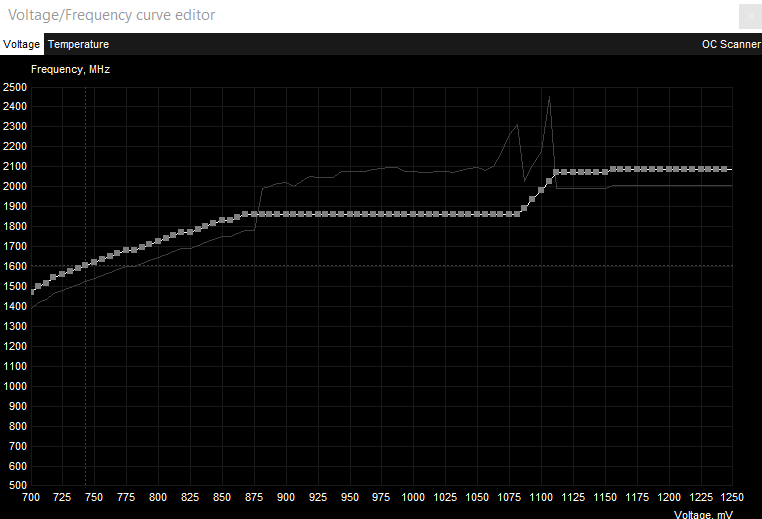Click the 'Frequency, MHz' axis label
762x519 pixels.
(x=70, y=69)
